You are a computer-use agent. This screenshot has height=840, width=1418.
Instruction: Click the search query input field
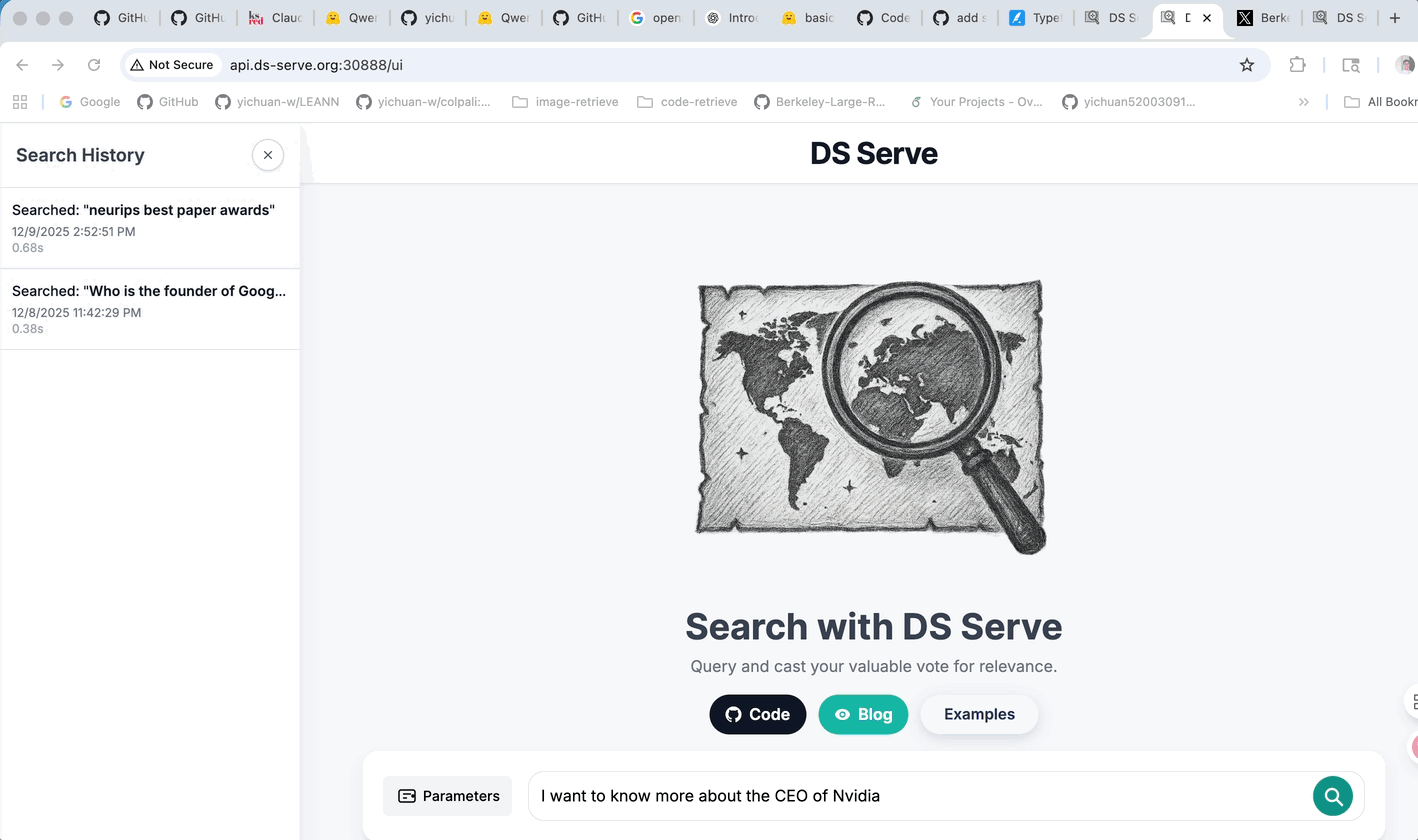[900, 796]
